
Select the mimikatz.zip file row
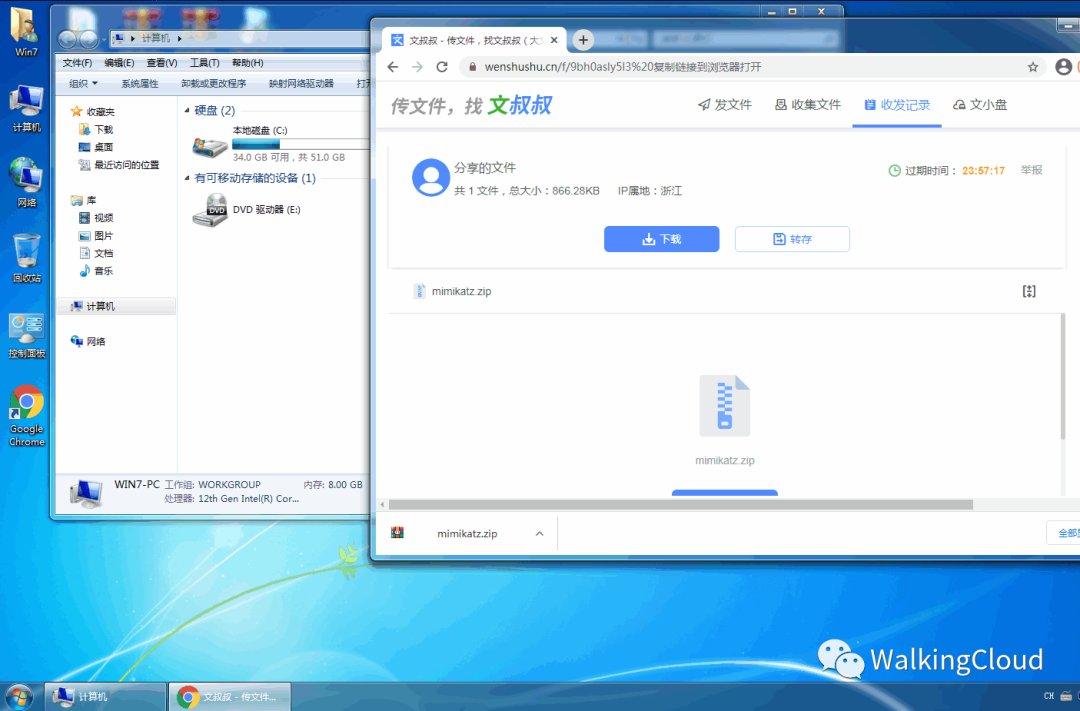pyautogui.click(x=726, y=291)
